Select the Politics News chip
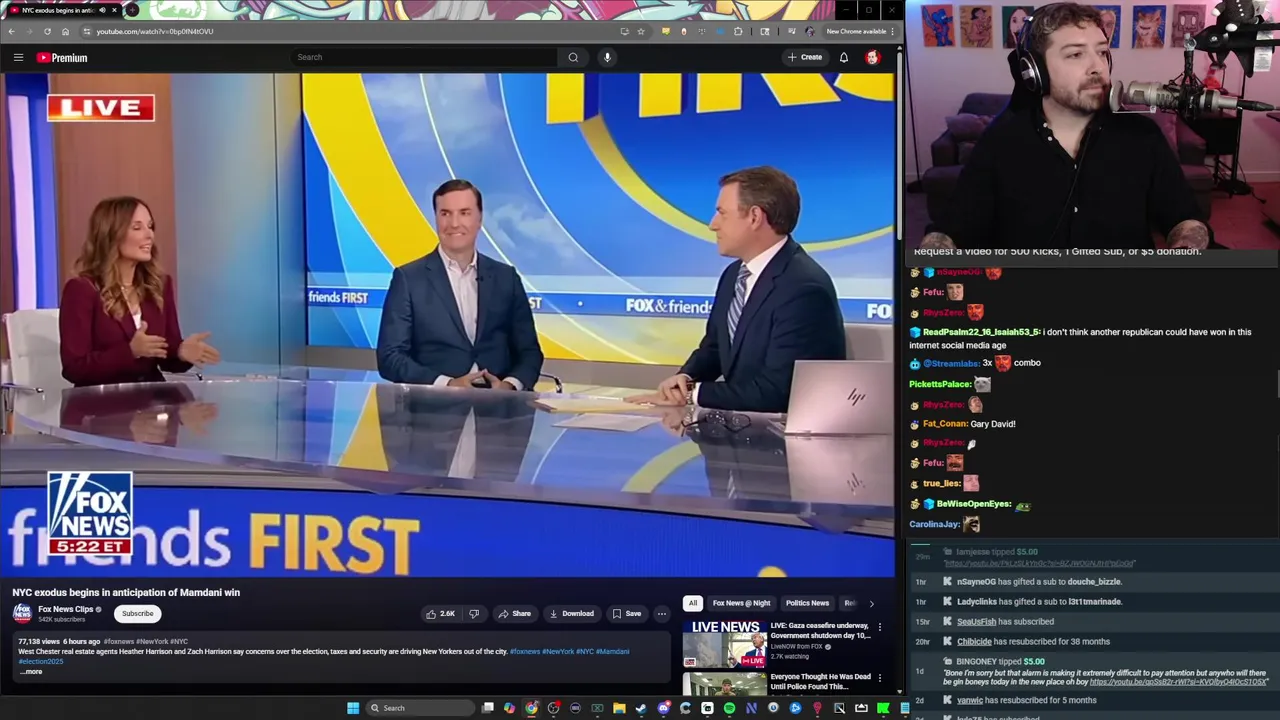The width and height of the screenshot is (1280, 720). pos(807,603)
